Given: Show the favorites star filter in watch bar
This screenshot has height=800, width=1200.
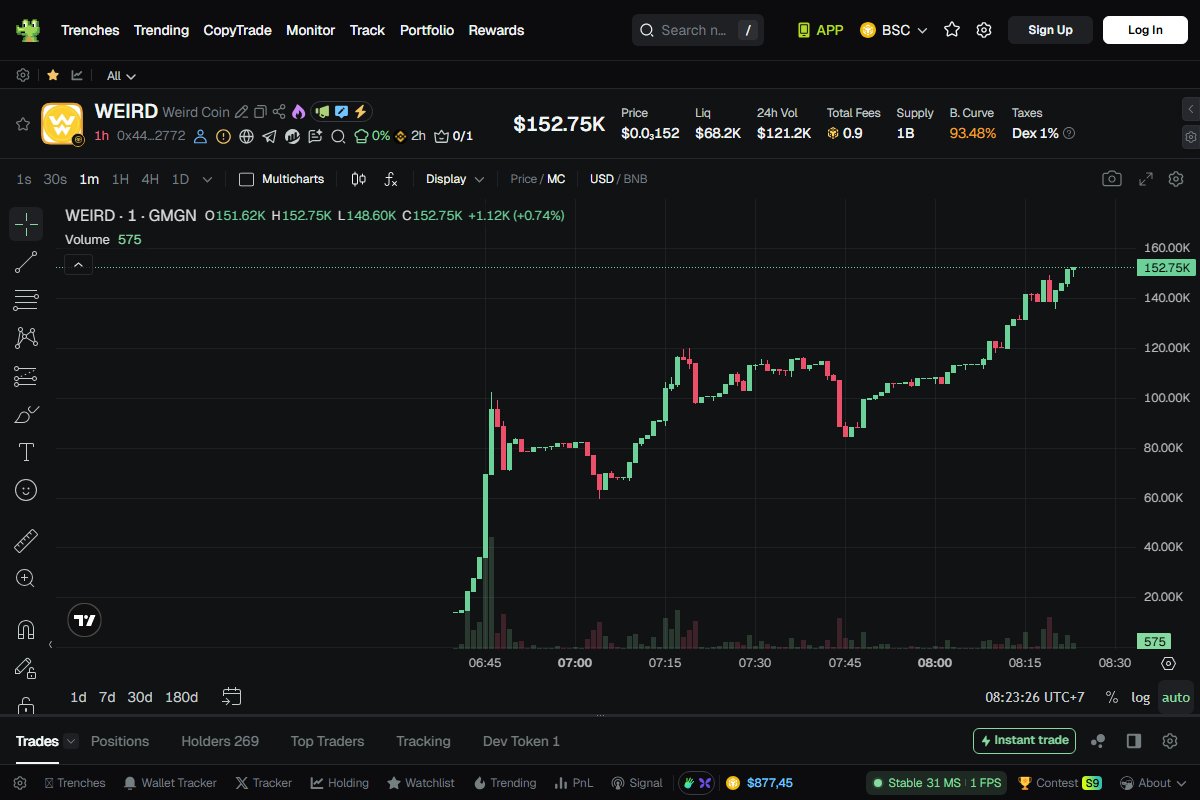Looking at the screenshot, I should (x=52, y=75).
